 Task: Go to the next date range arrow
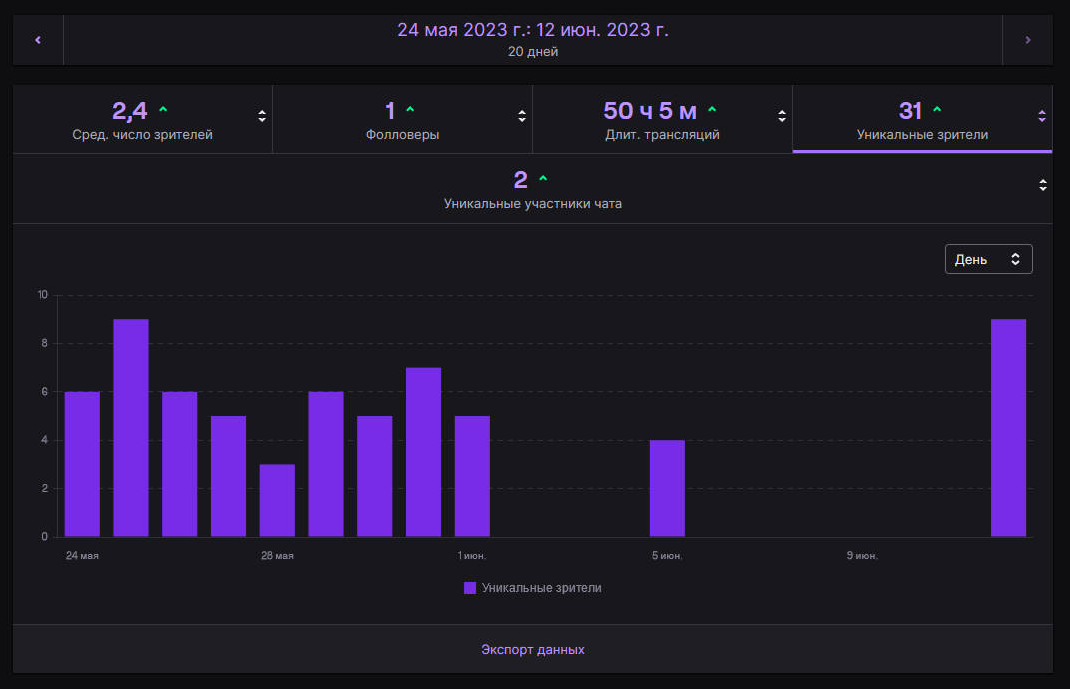tap(1028, 40)
